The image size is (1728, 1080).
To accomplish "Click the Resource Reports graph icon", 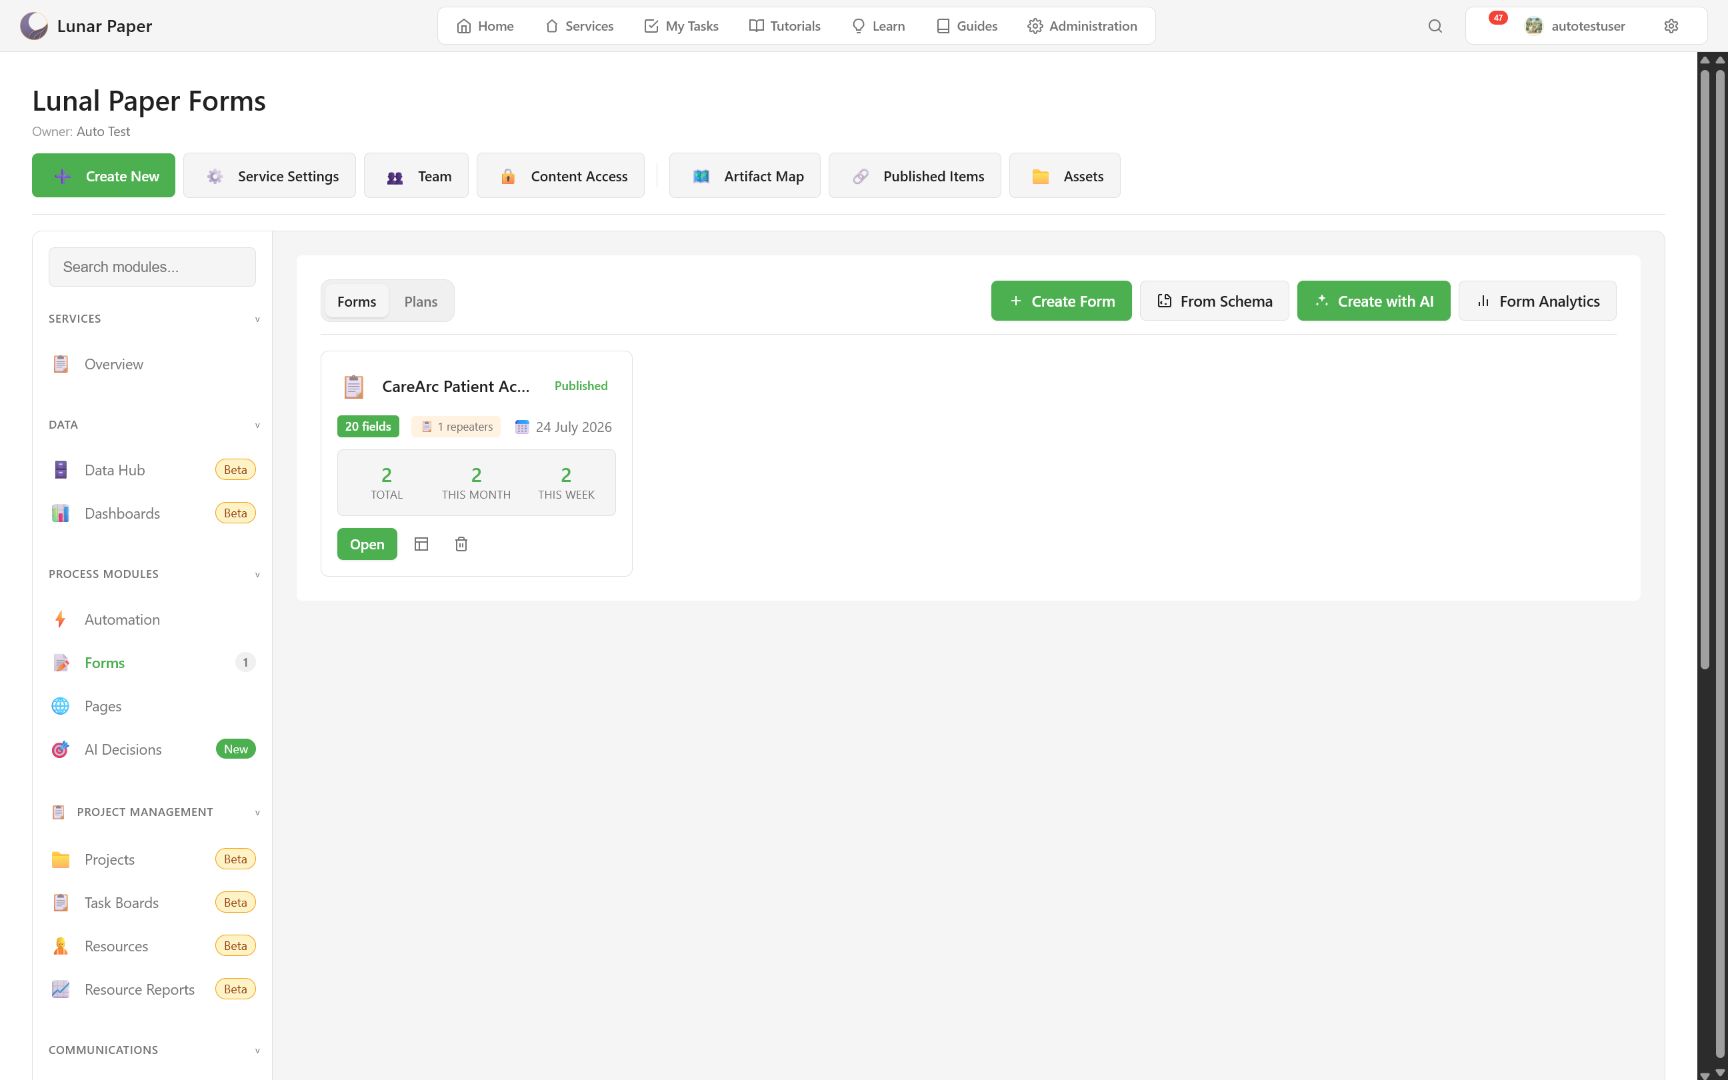I will (61, 990).
